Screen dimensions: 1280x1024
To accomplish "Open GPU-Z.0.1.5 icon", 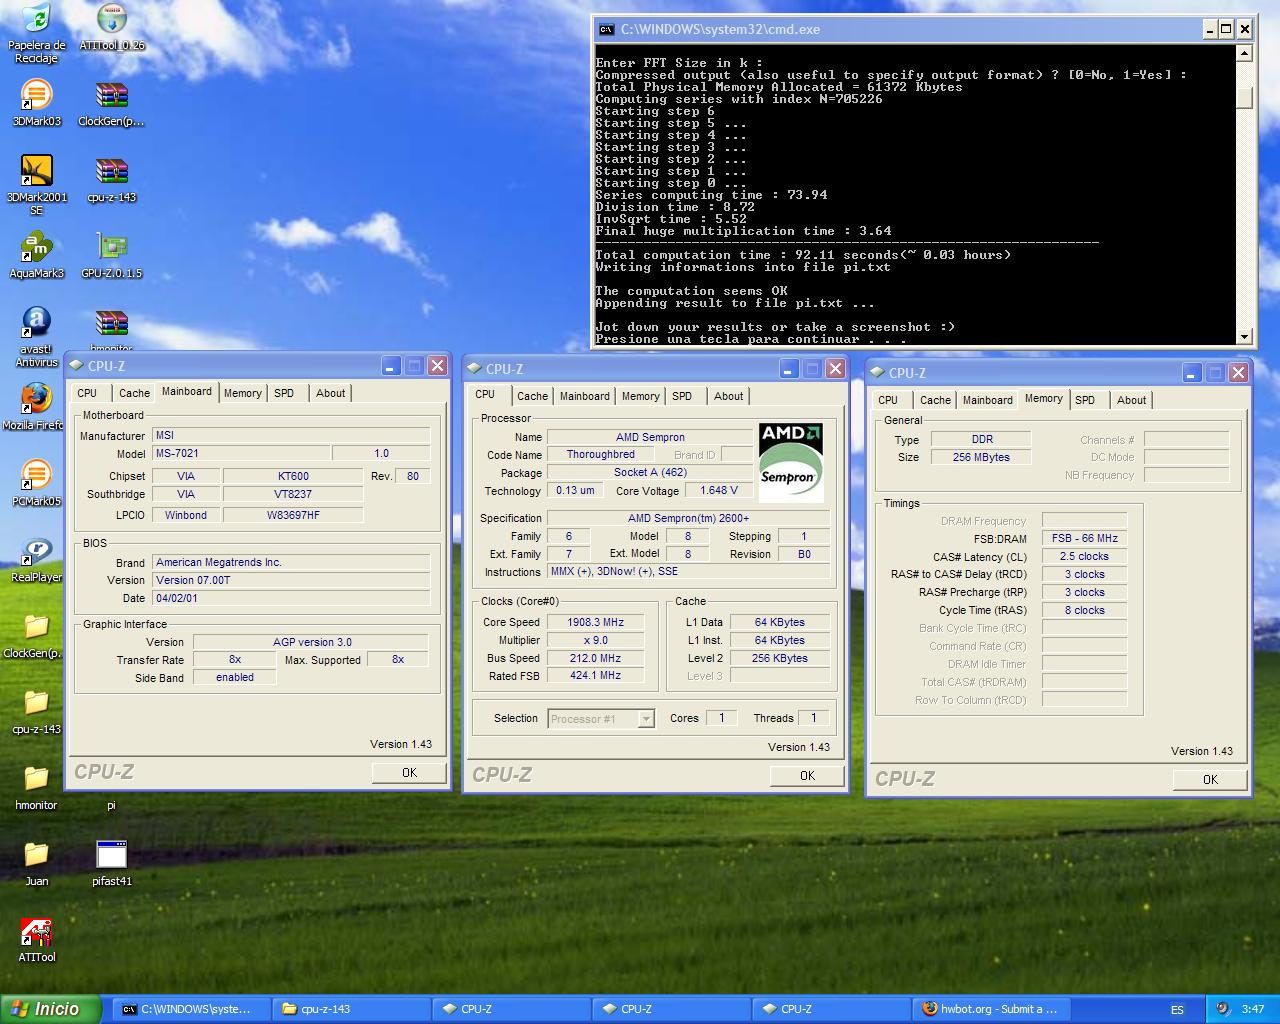I will [111, 255].
